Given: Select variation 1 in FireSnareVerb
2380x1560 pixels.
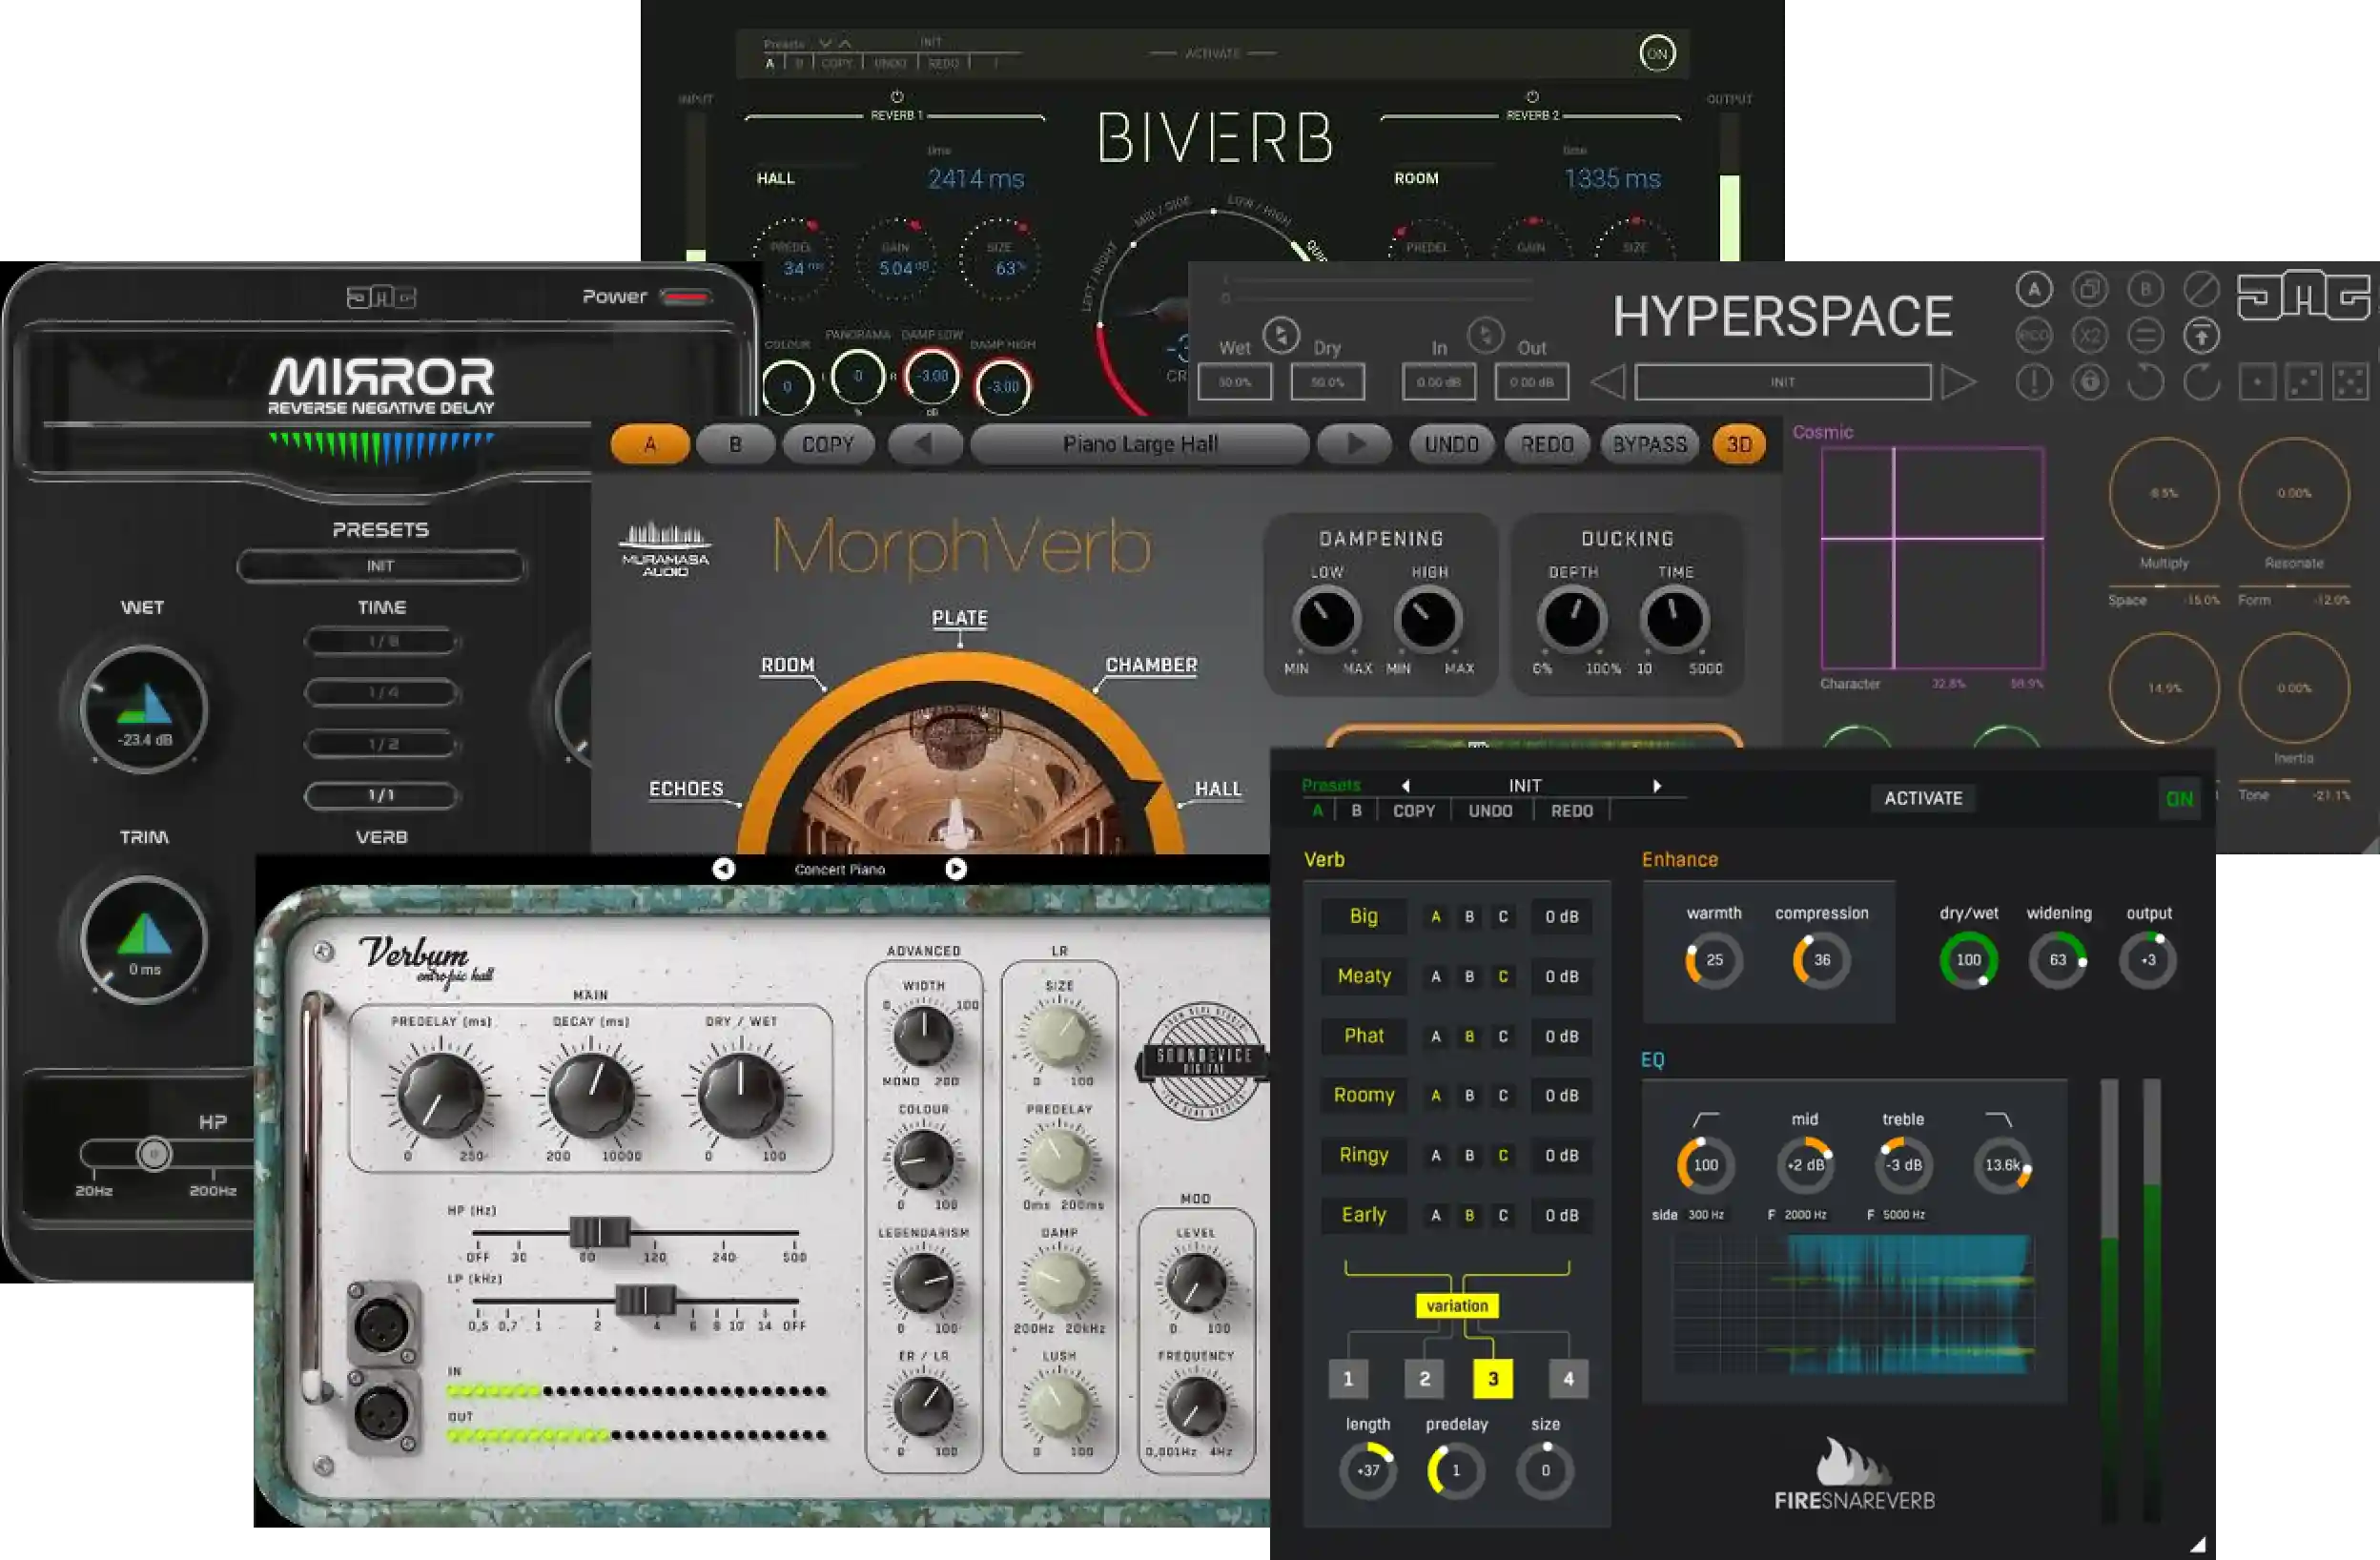Looking at the screenshot, I should point(1348,1379).
